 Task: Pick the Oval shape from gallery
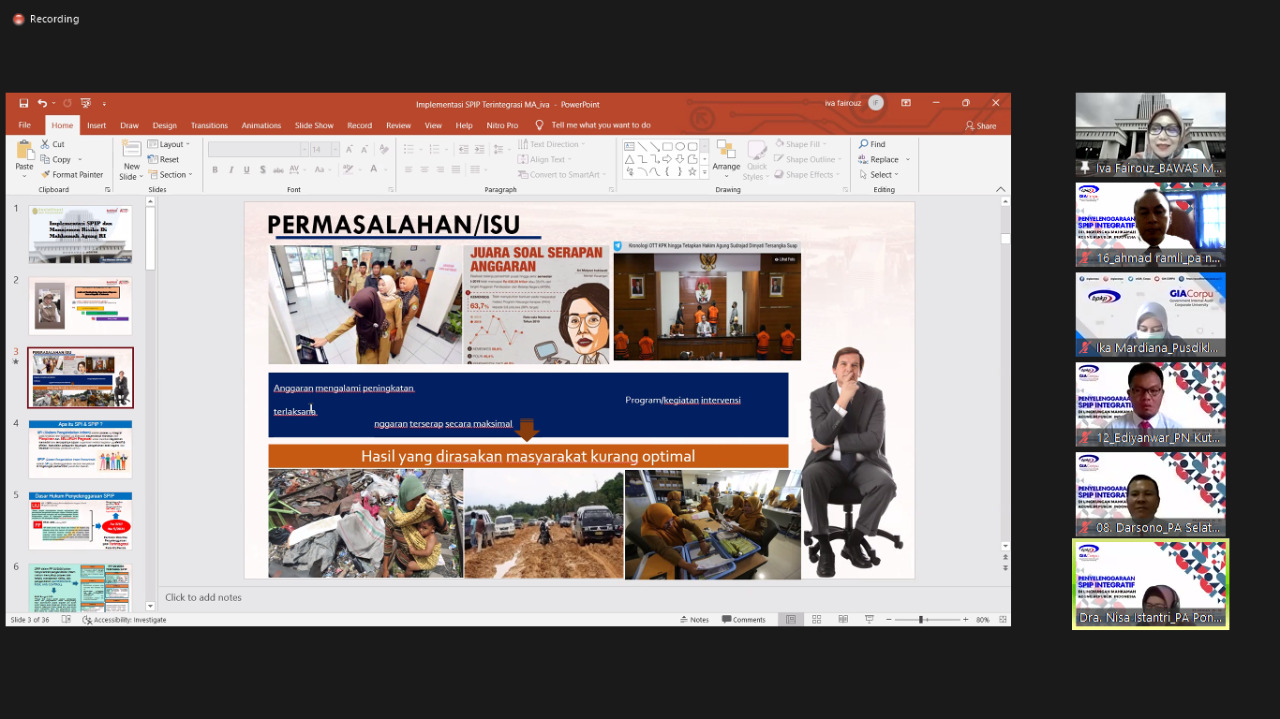pos(680,147)
